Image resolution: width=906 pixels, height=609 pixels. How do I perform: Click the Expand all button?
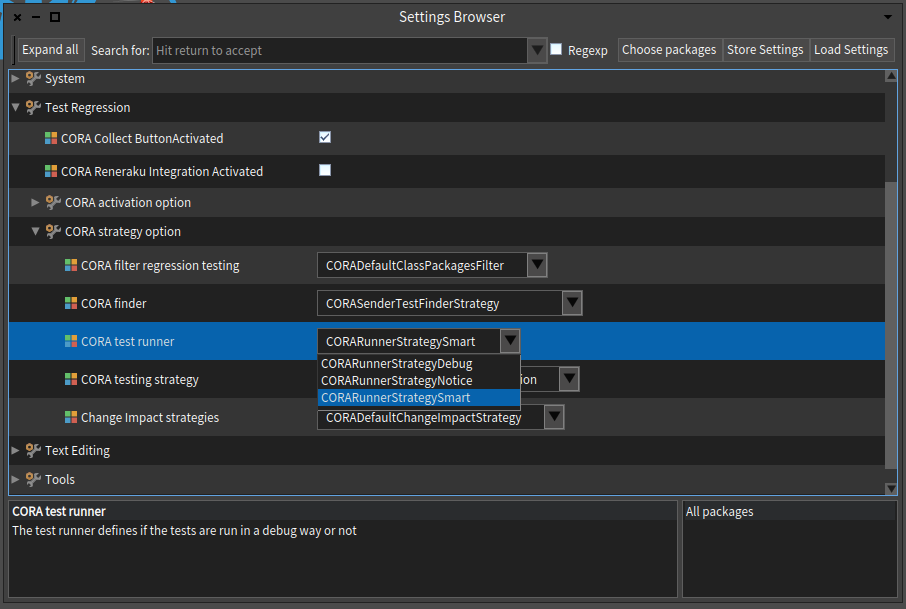point(50,50)
